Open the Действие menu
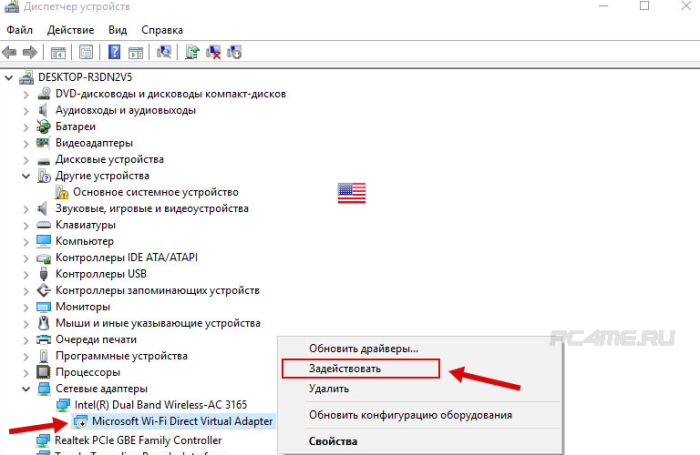Screen dimensions: 700x455 pyautogui.click(x=71, y=30)
